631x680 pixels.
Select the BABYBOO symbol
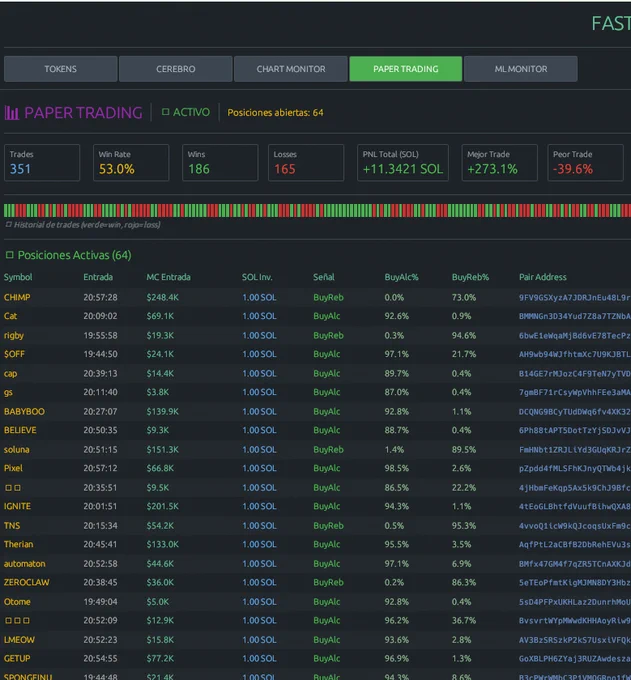click(x=24, y=412)
